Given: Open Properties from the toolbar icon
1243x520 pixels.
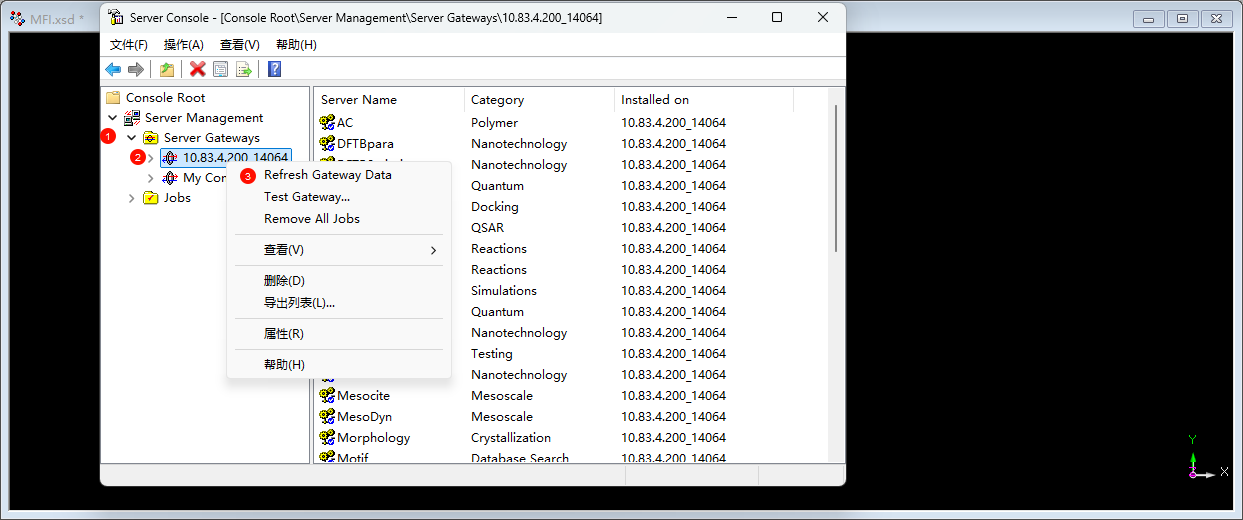Looking at the screenshot, I should [220, 69].
